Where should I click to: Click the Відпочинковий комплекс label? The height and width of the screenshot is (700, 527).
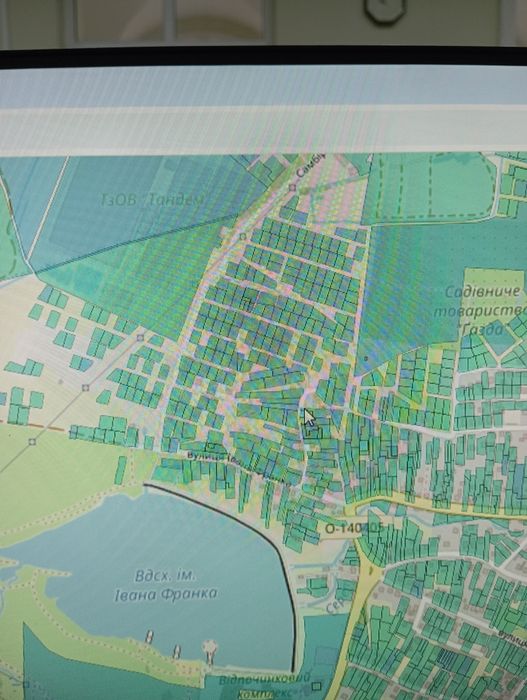[264, 686]
